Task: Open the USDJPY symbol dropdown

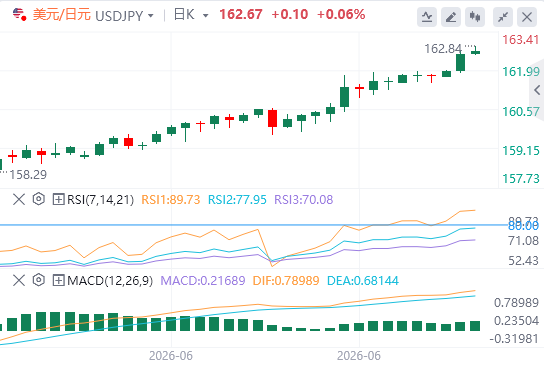Action: 124,16
